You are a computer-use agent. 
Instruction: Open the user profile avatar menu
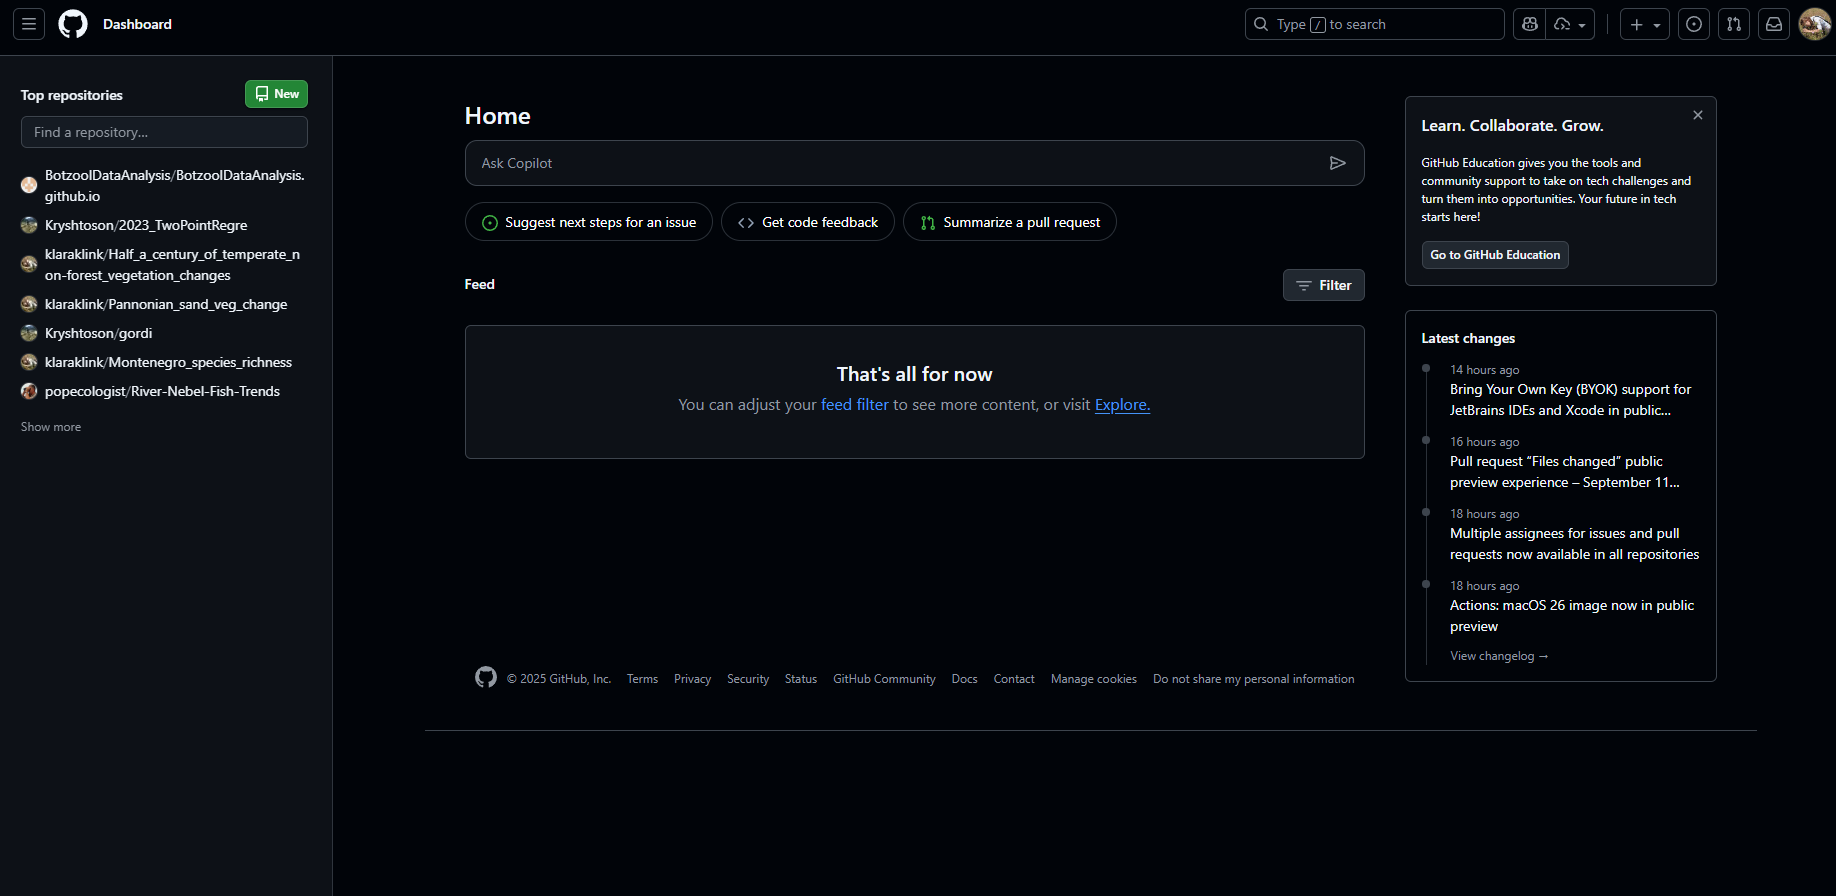coord(1814,24)
